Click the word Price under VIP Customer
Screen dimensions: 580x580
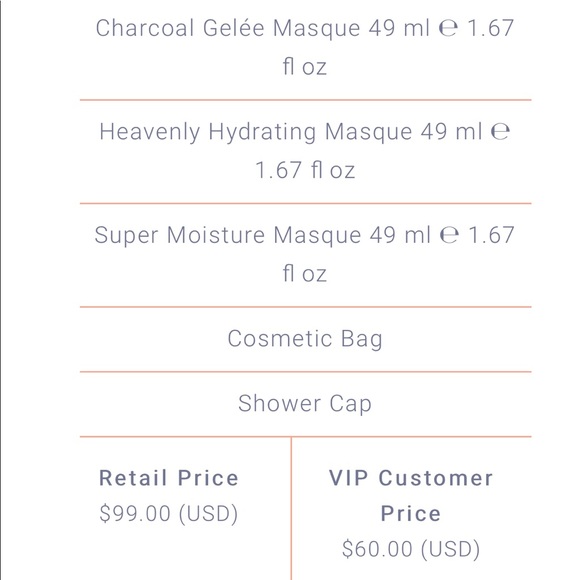(411, 513)
